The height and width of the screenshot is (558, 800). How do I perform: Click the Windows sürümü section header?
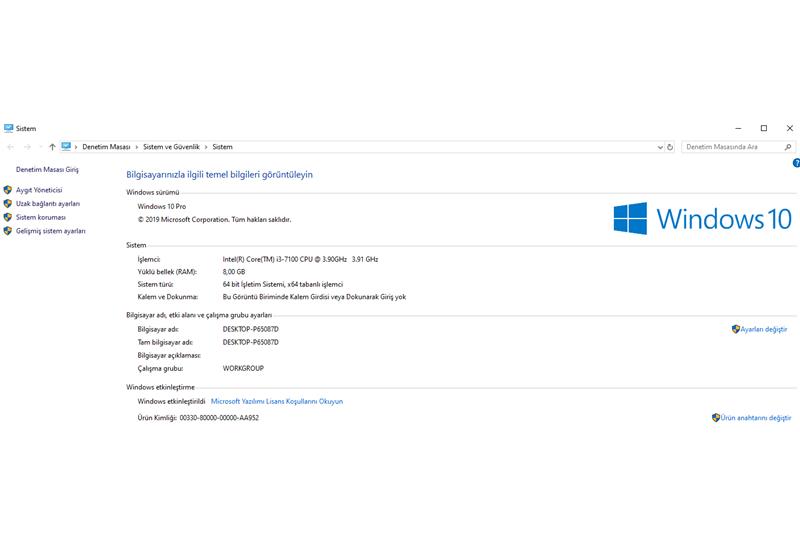coord(153,192)
